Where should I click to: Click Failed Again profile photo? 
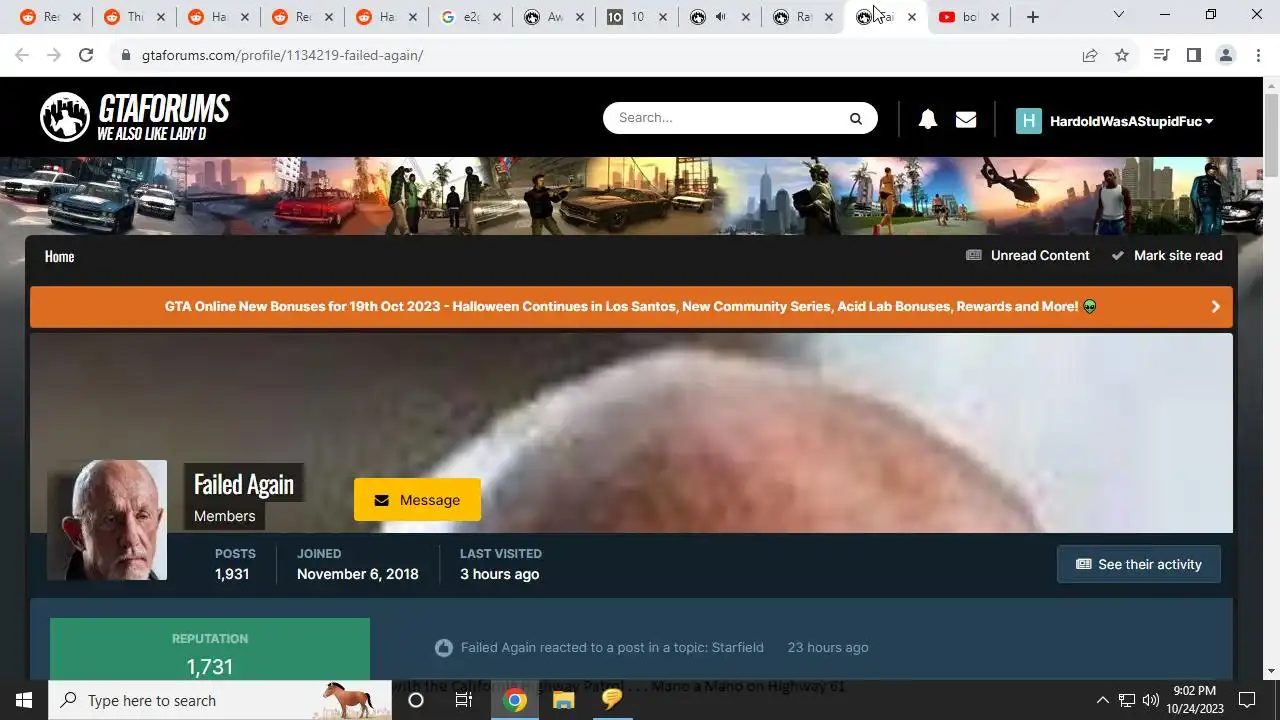pyautogui.click(x=107, y=520)
